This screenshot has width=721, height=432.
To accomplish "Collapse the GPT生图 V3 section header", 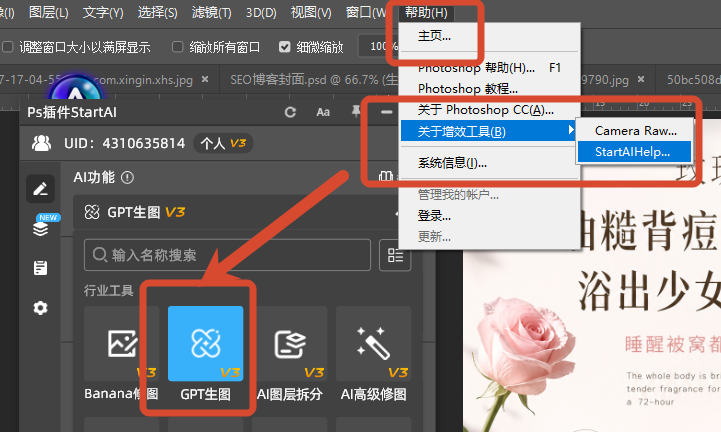I will (236, 213).
